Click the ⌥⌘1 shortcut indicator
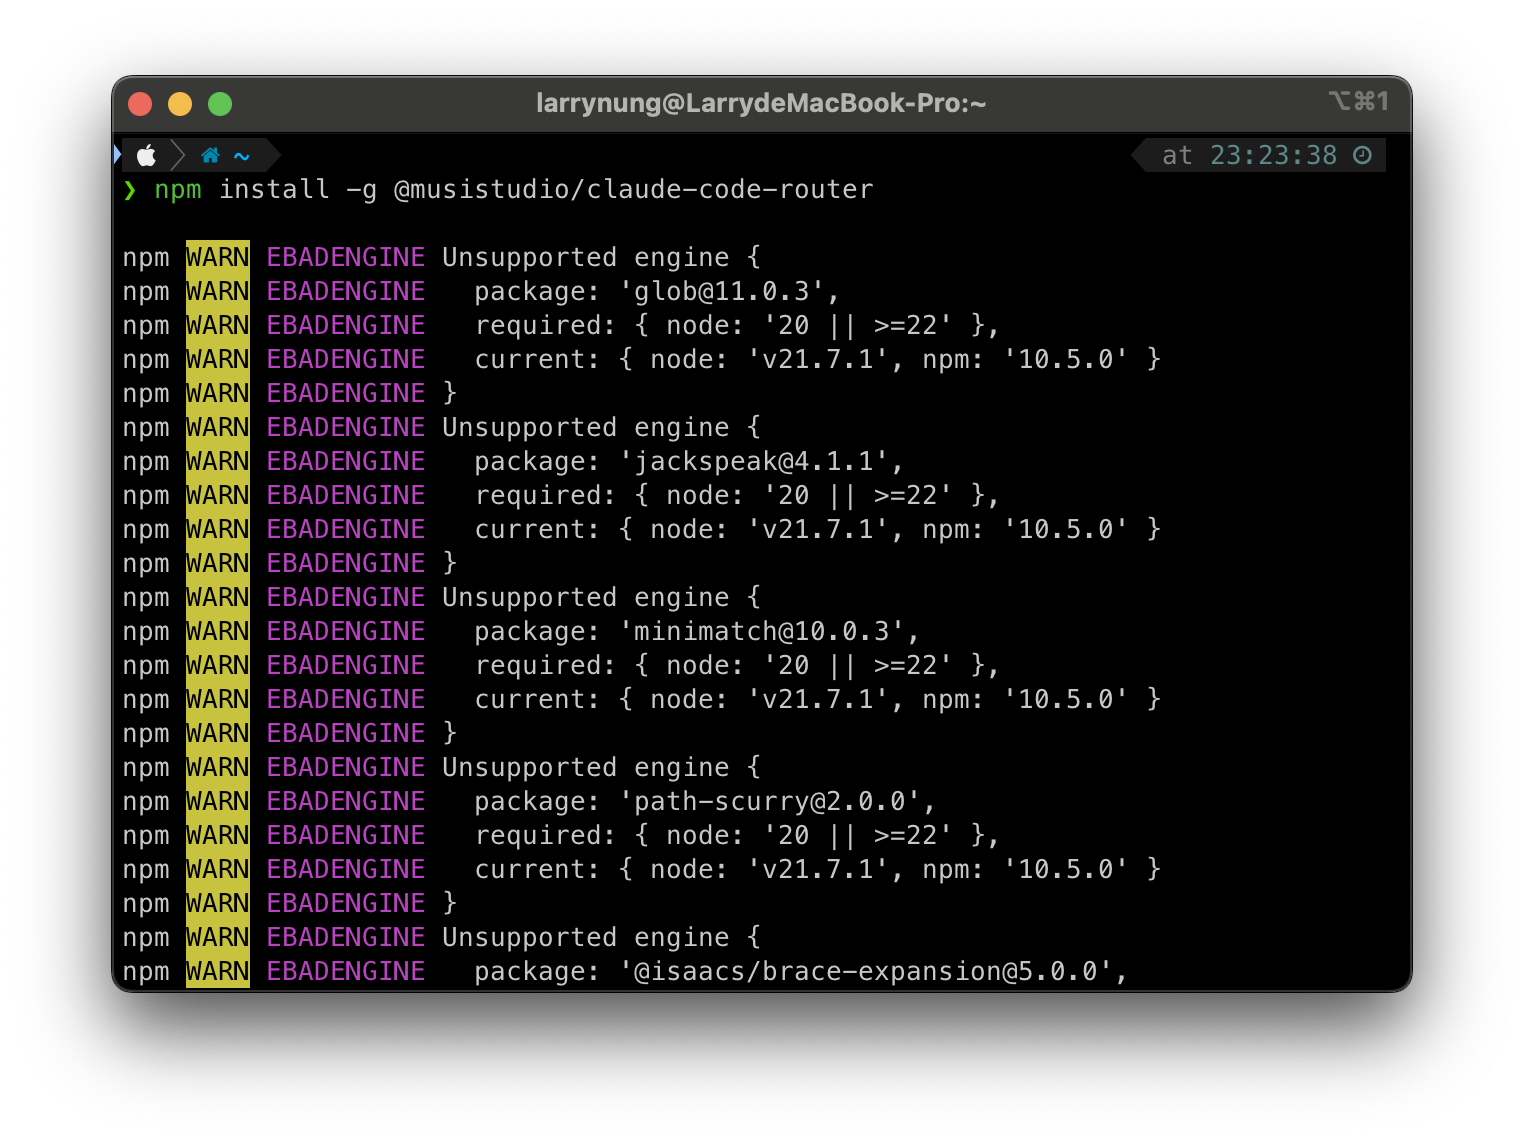Screen dimensions: 1524x1140 [1358, 101]
